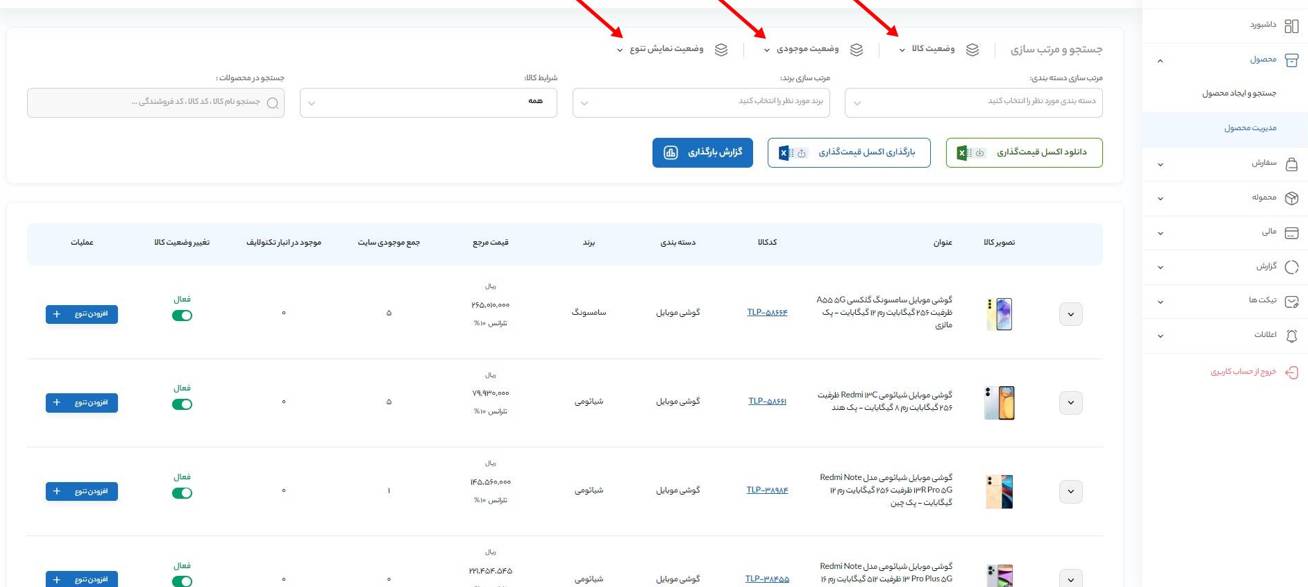Toggle the فعال switch for TLP-۳۸۹۸۴

point(182,493)
